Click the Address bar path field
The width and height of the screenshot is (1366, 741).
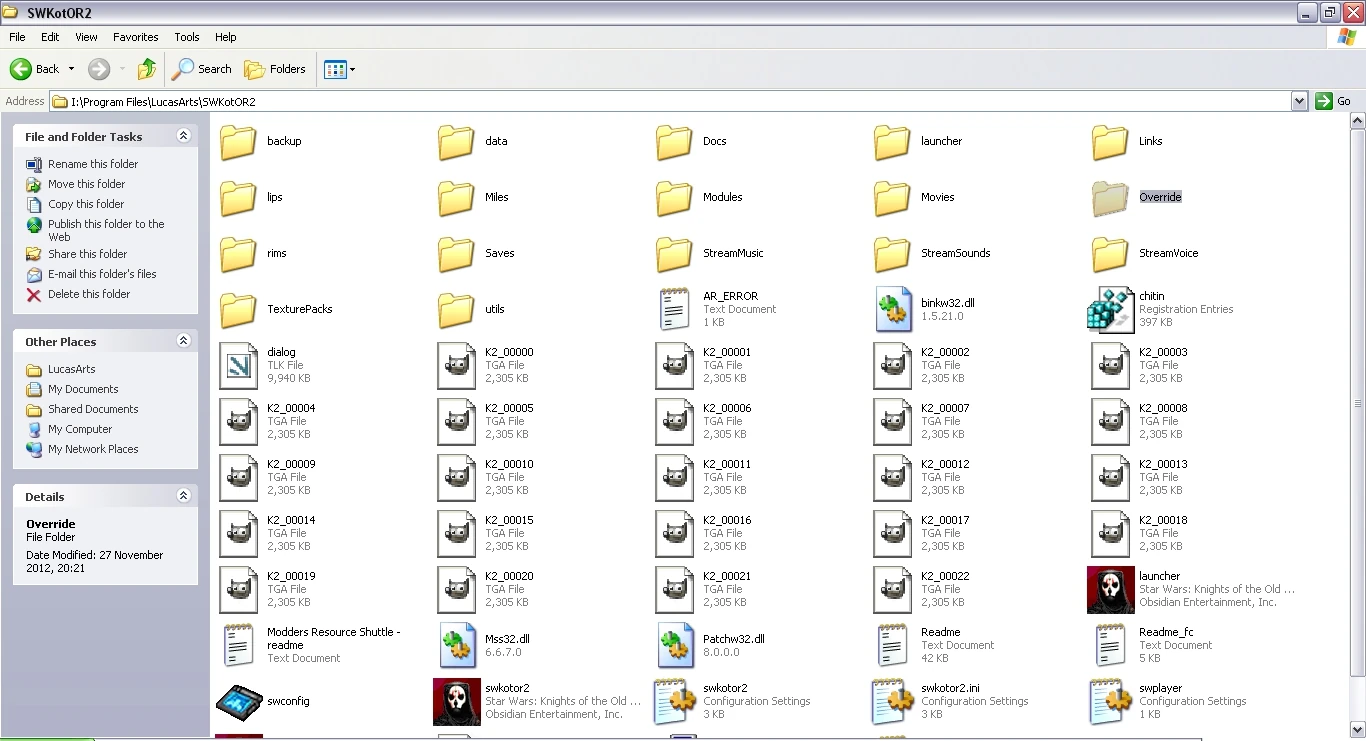(x=670, y=101)
